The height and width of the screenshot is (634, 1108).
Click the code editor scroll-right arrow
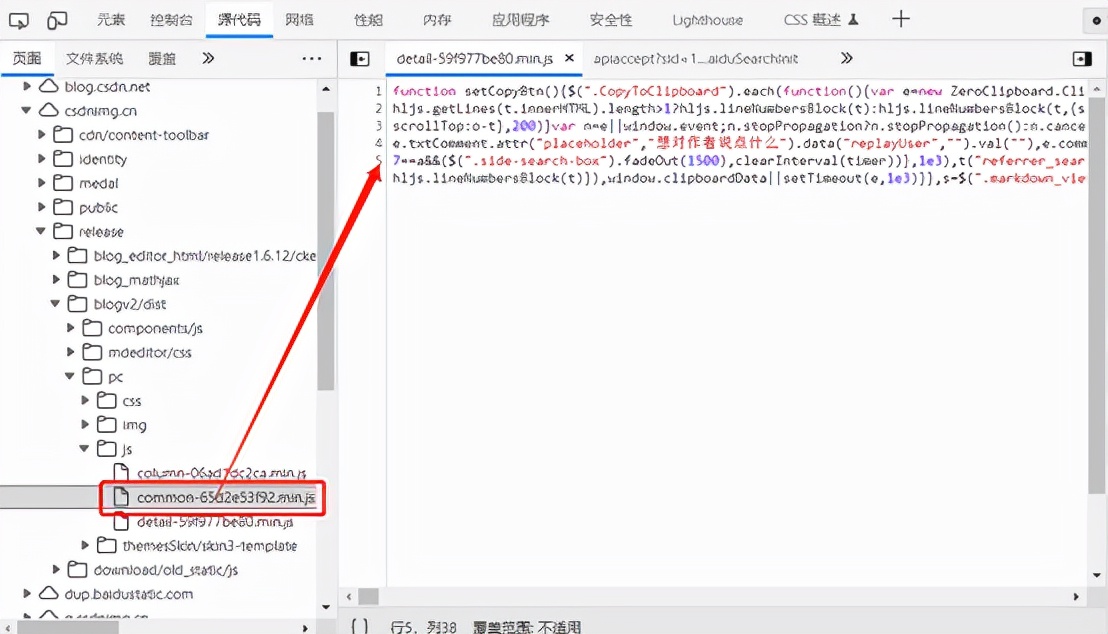(x=1076, y=597)
